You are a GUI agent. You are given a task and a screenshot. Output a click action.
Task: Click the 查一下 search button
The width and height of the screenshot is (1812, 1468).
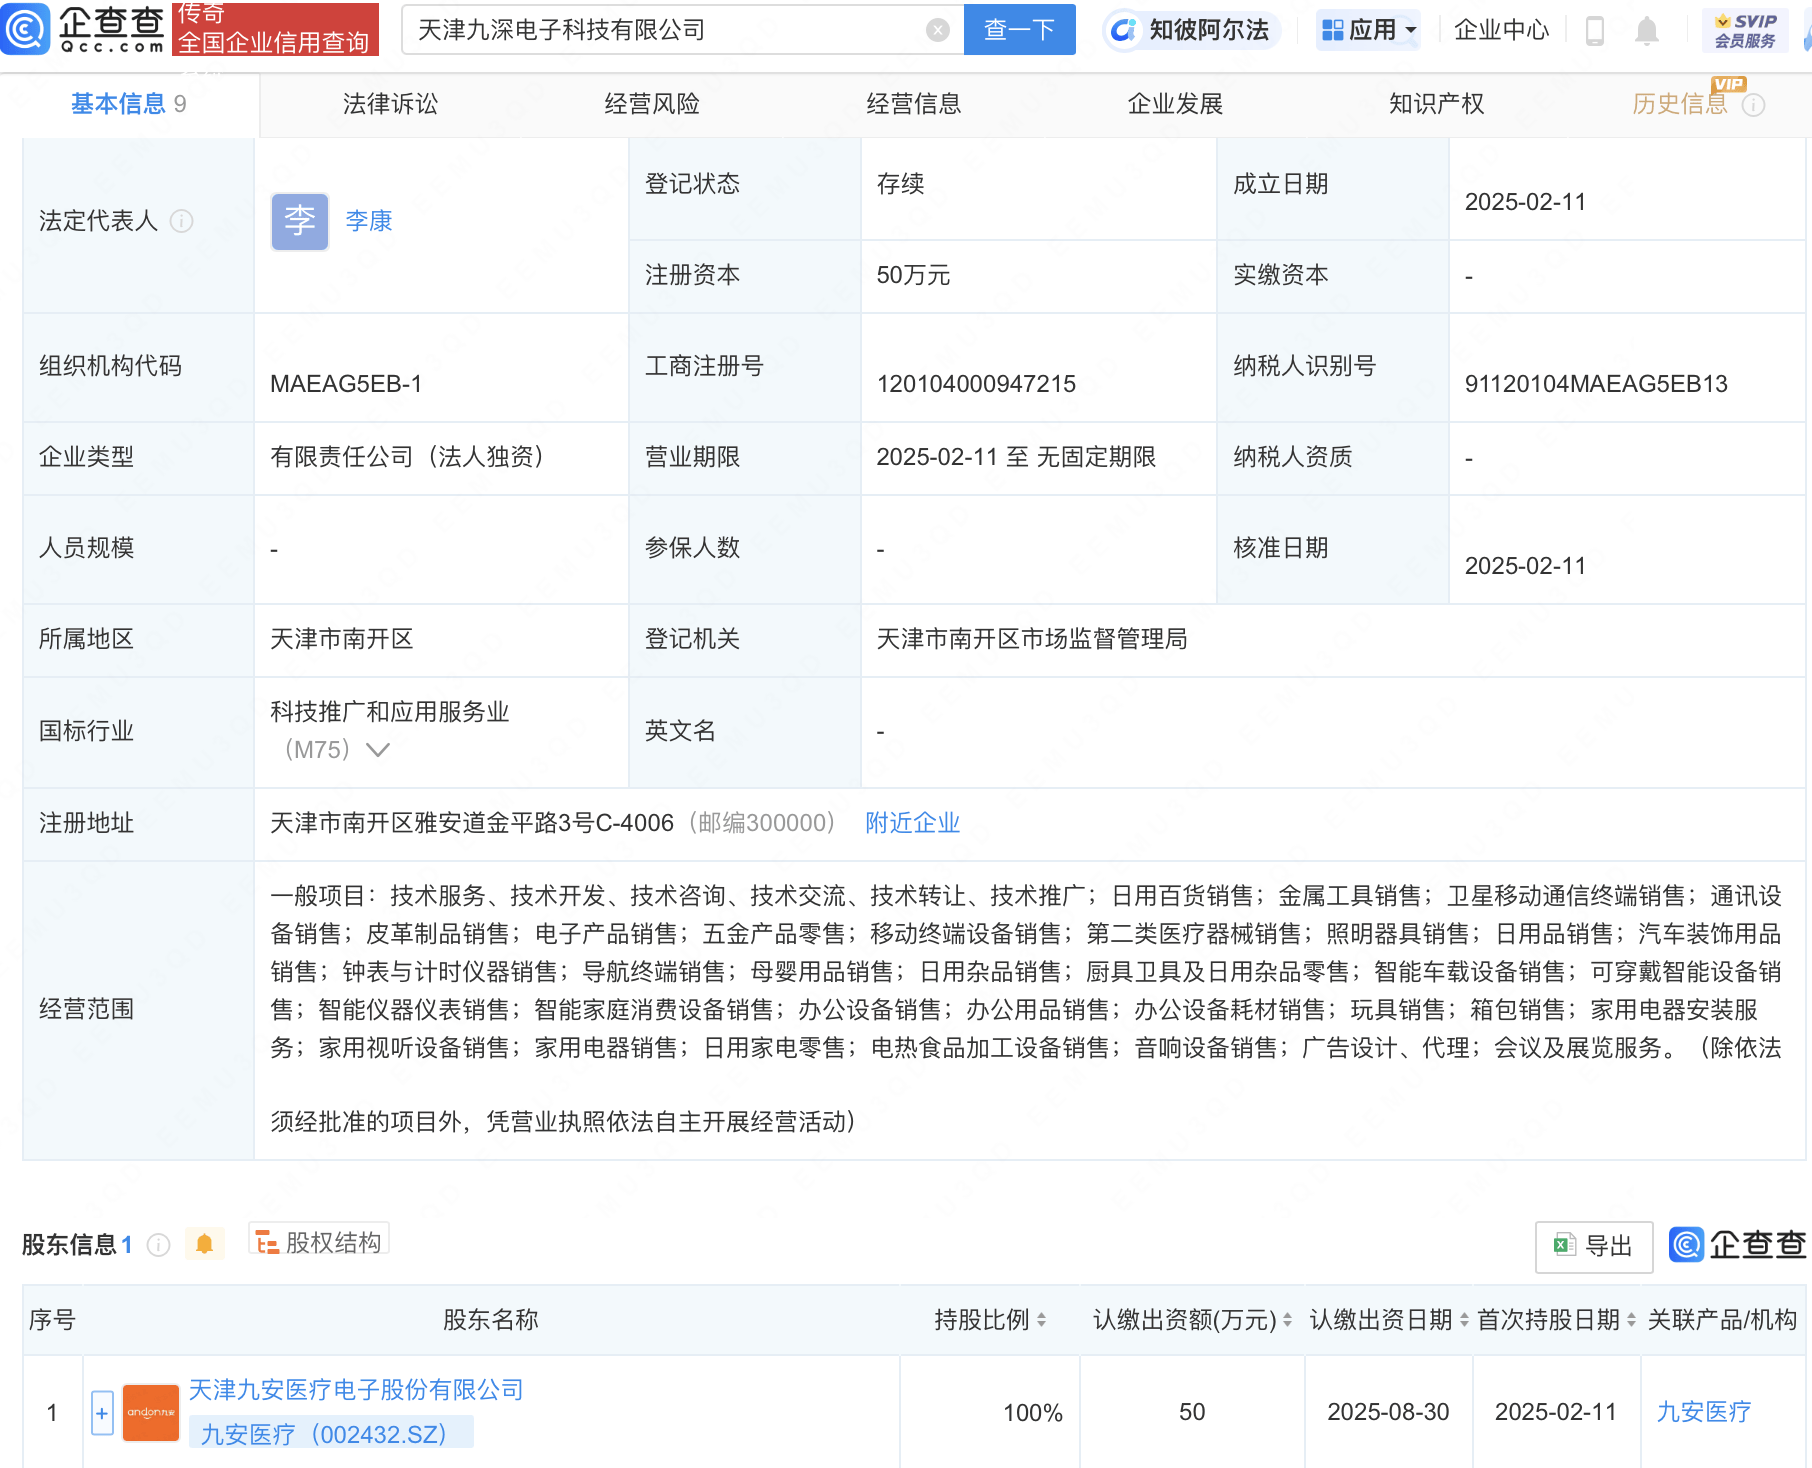(1020, 30)
